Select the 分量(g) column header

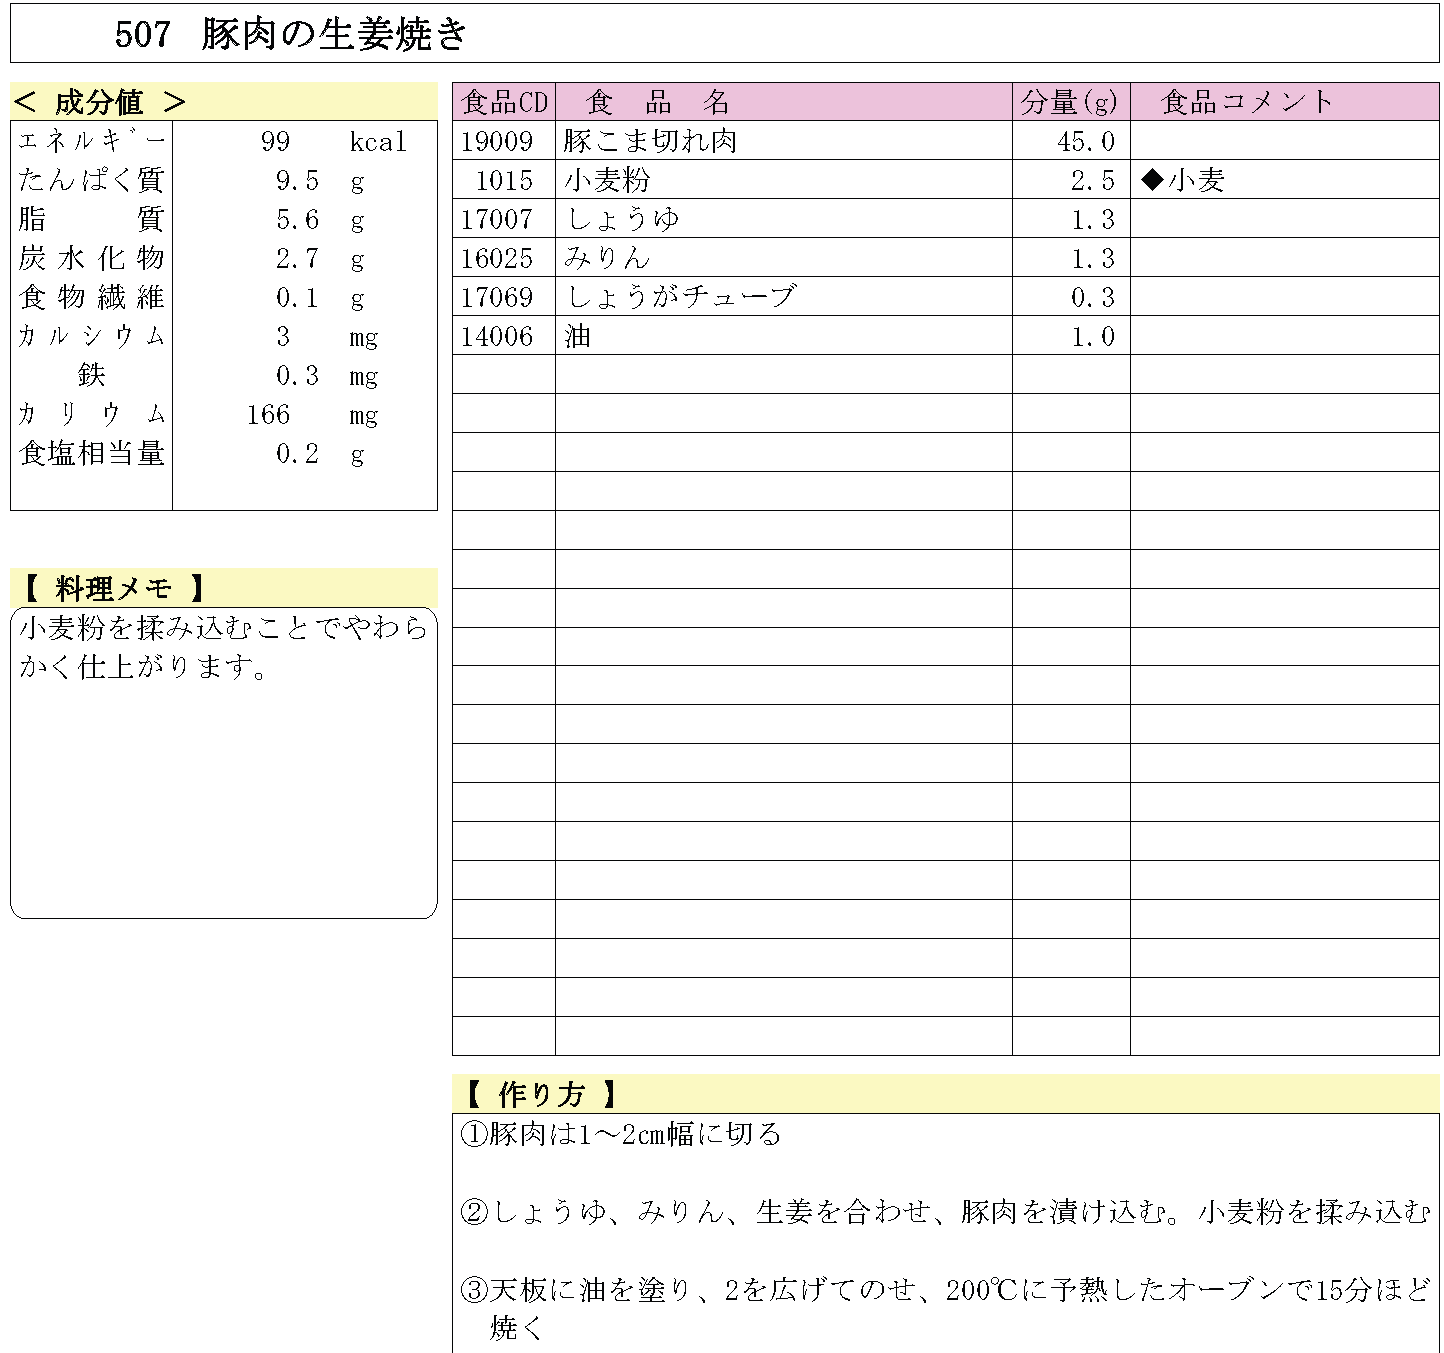(1069, 102)
